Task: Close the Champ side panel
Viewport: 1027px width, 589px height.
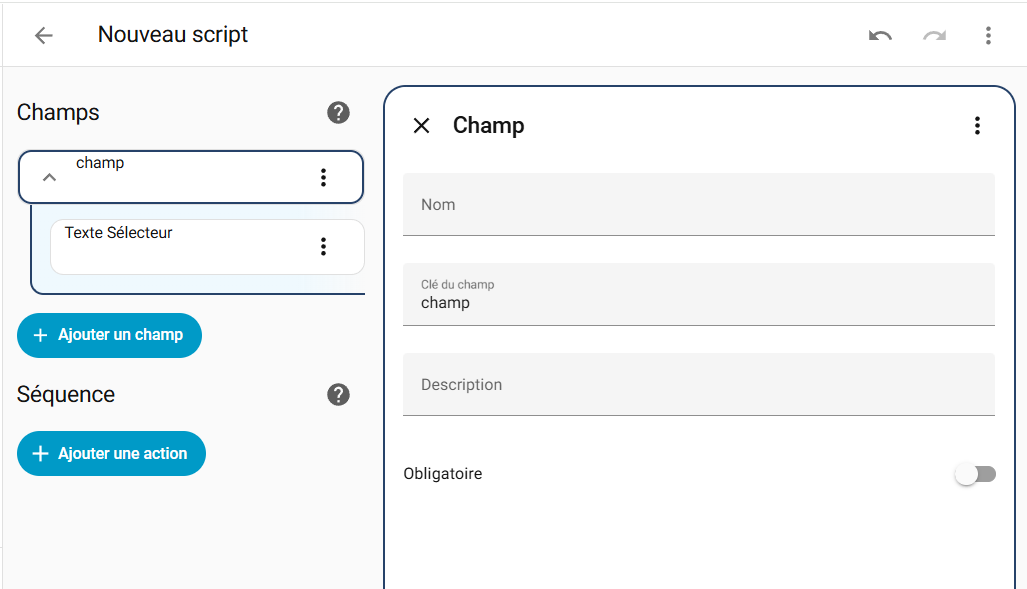Action: tap(422, 125)
